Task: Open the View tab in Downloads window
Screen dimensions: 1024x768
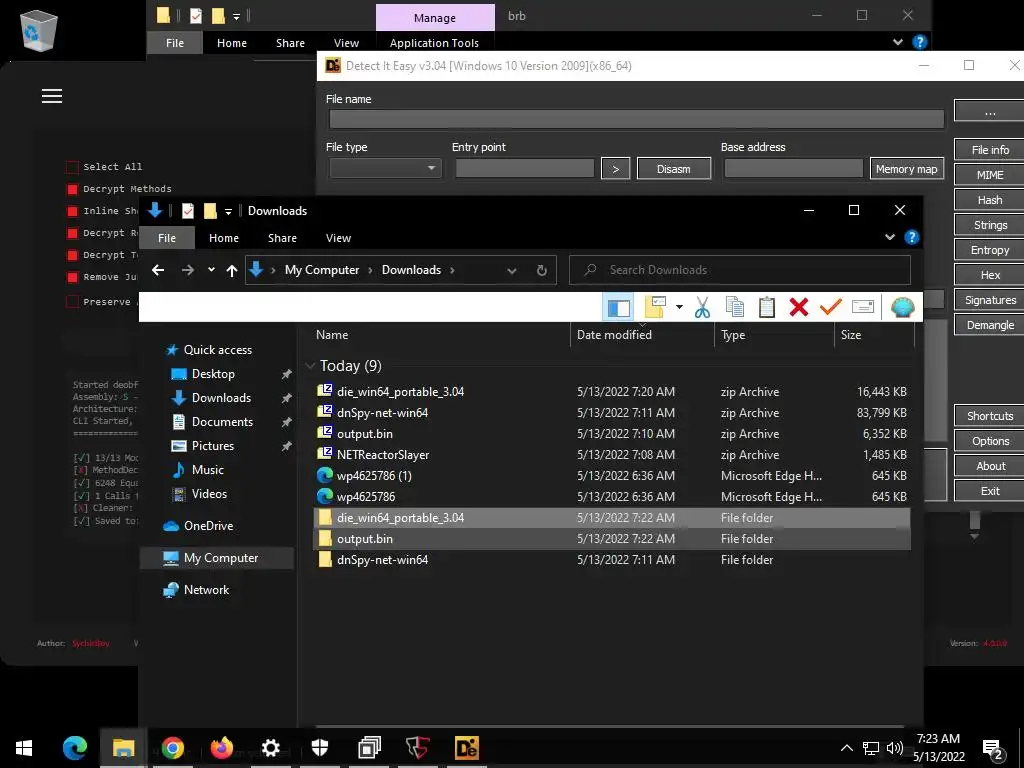Action: (x=338, y=238)
